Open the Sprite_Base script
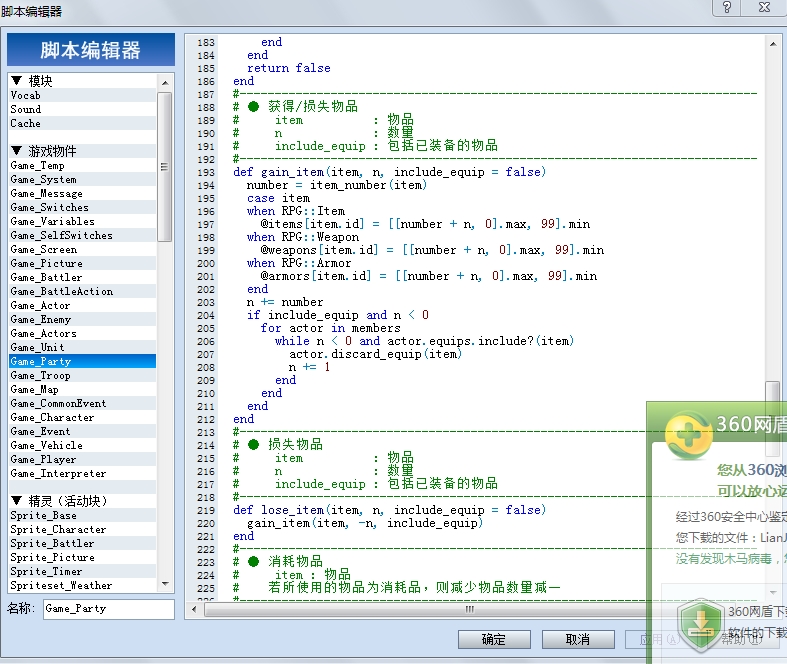Image resolution: width=787 pixels, height=664 pixels. click(x=82, y=515)
